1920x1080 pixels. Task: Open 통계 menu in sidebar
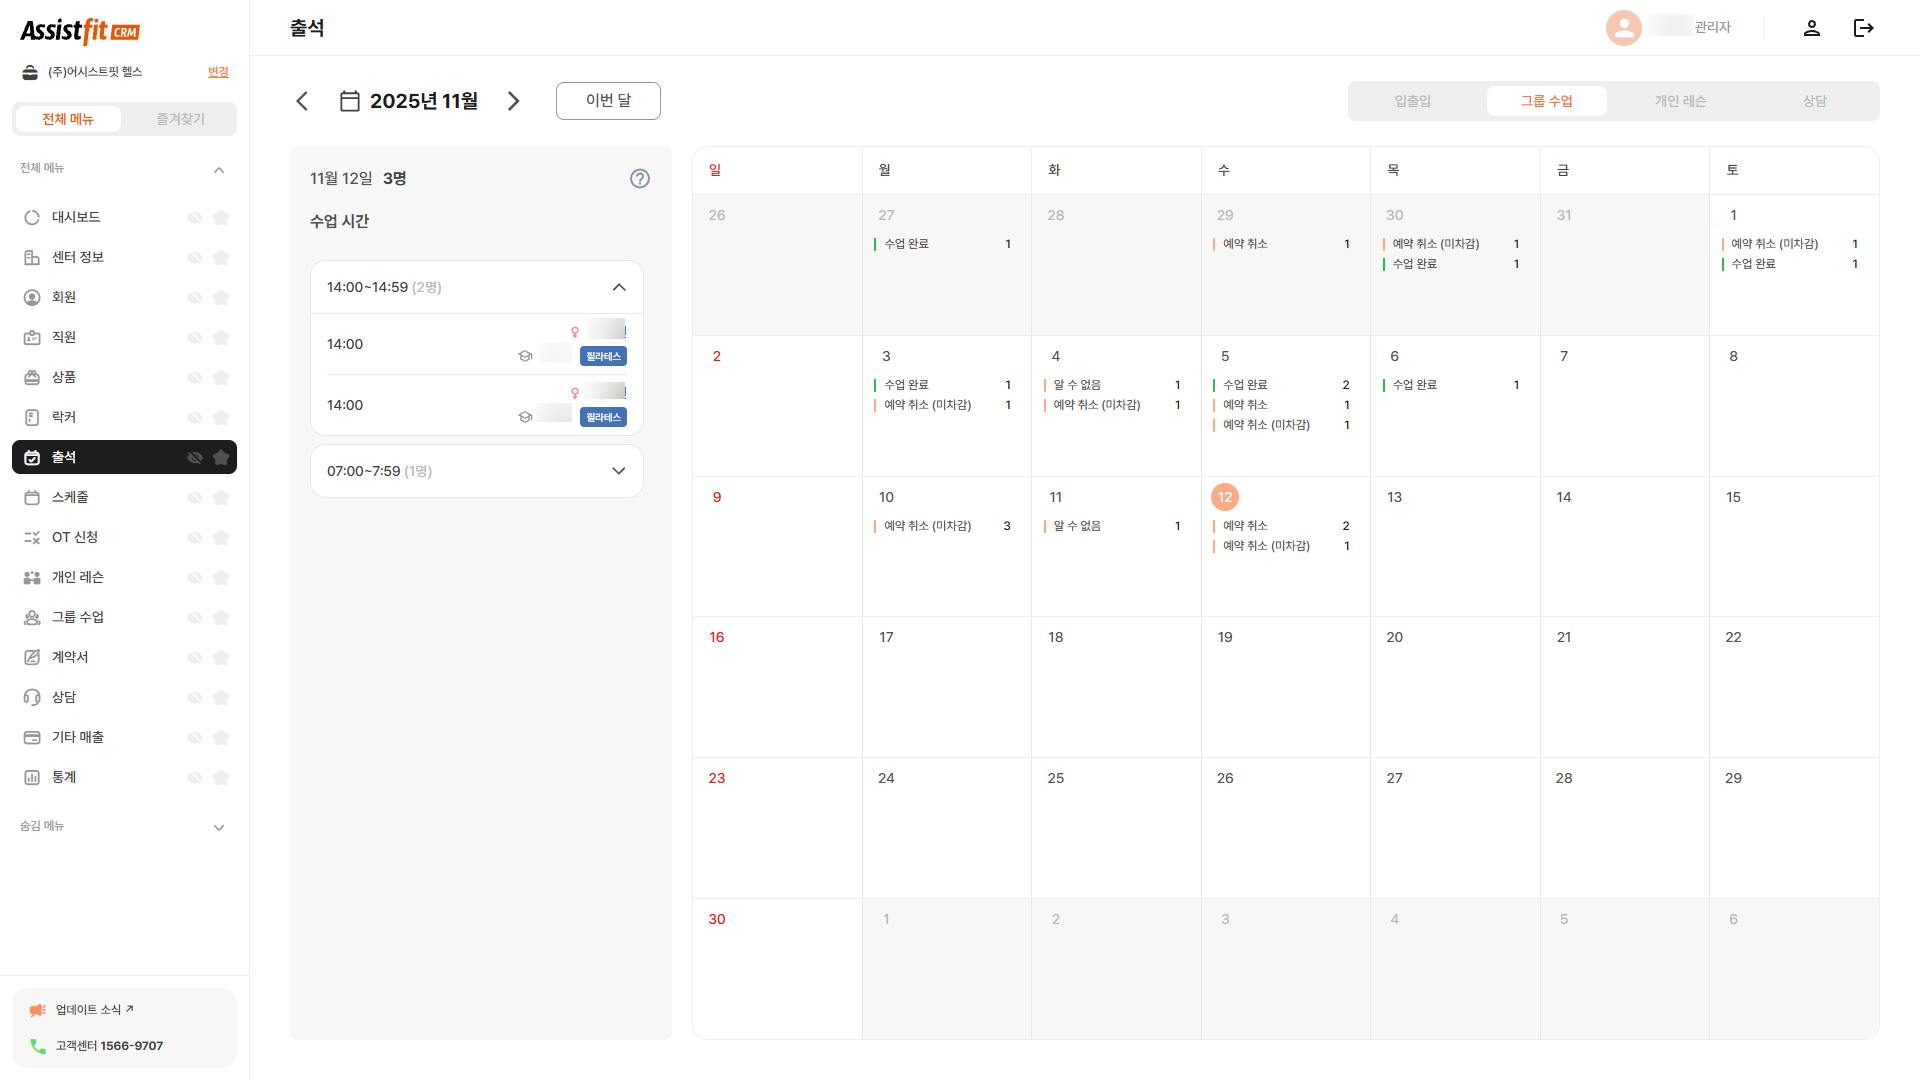64,777
